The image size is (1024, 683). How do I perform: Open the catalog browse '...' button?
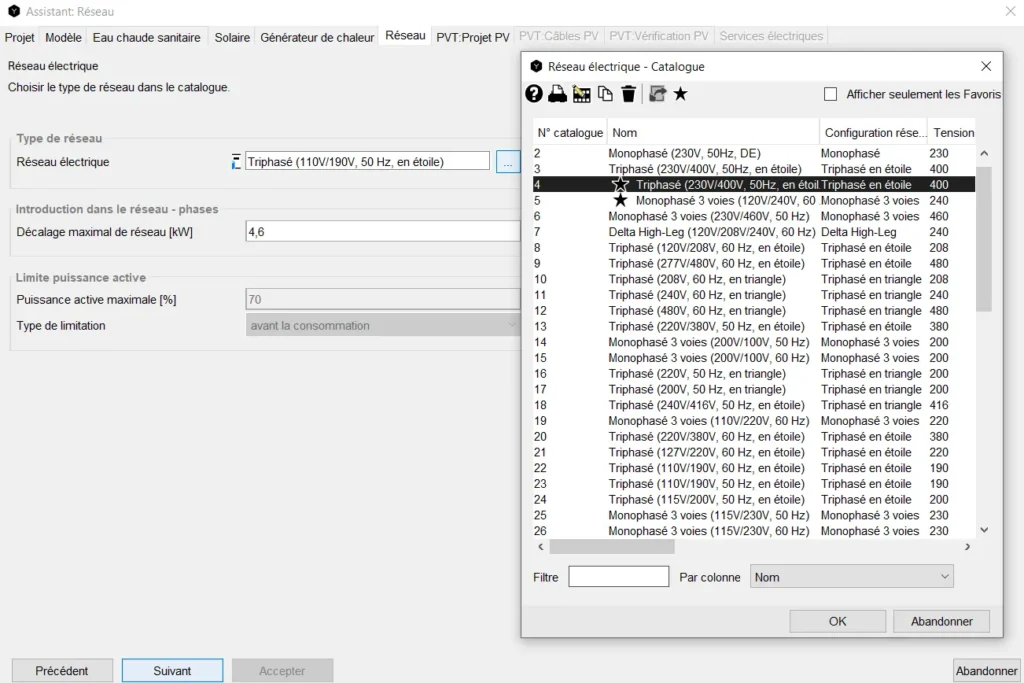[x=508, y=162]
